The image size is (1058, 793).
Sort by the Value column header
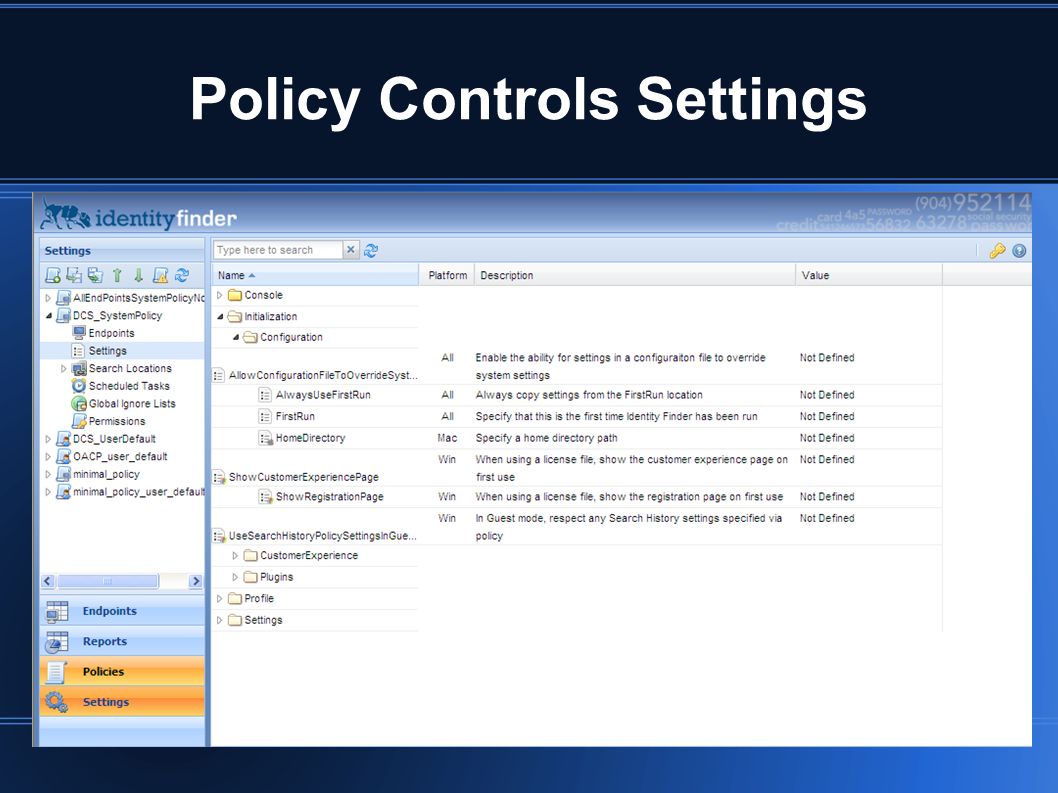869,275
